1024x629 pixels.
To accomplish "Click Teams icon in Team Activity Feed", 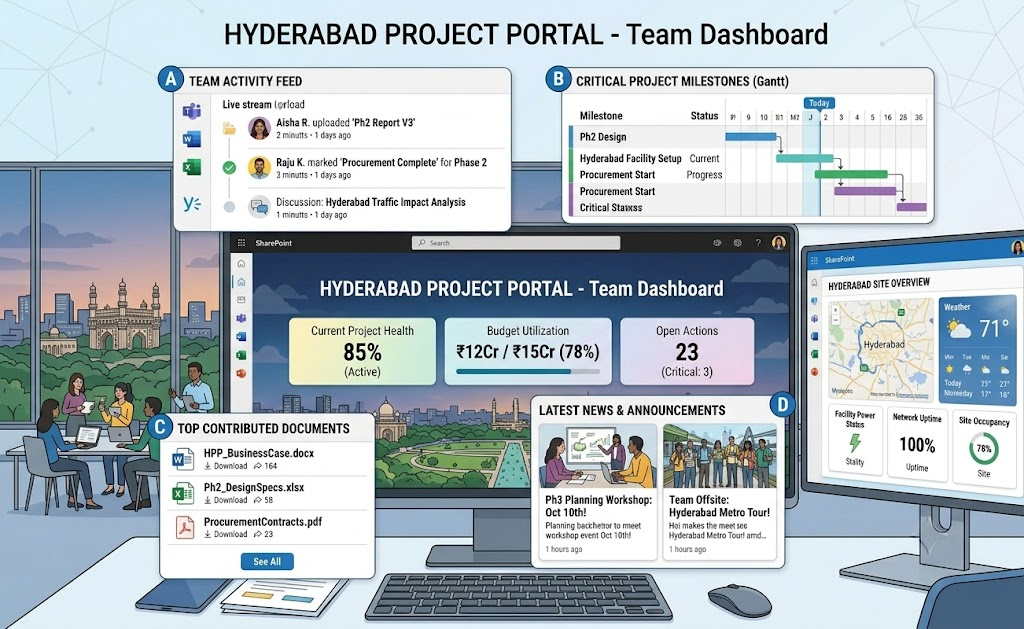I will (x=191, y=112).
